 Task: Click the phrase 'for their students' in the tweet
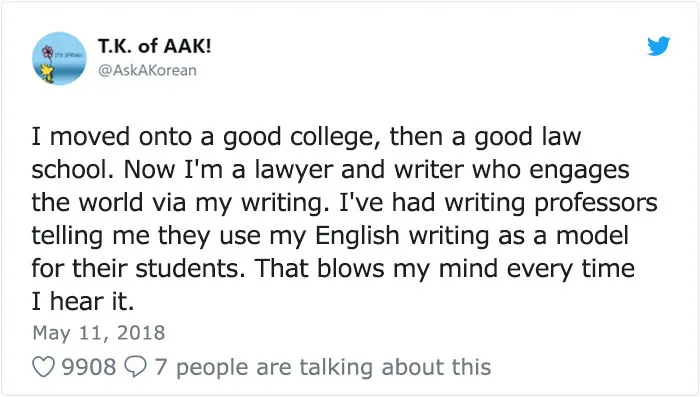137,269
